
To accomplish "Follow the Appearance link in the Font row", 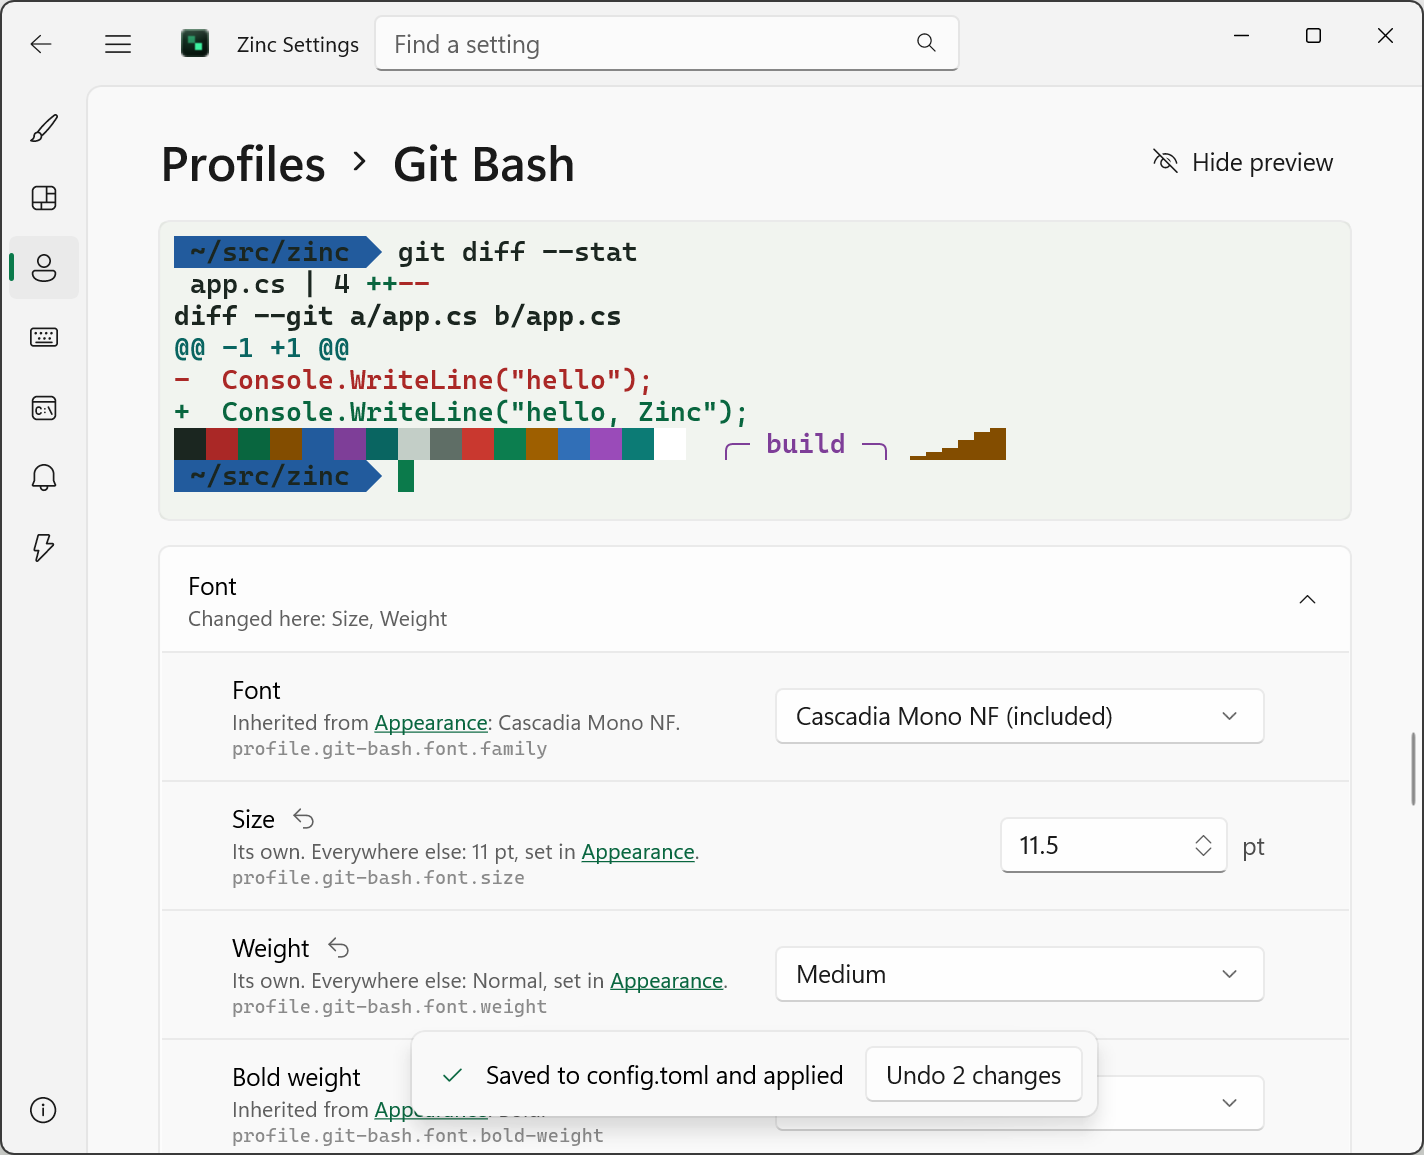I will (431, 723).
